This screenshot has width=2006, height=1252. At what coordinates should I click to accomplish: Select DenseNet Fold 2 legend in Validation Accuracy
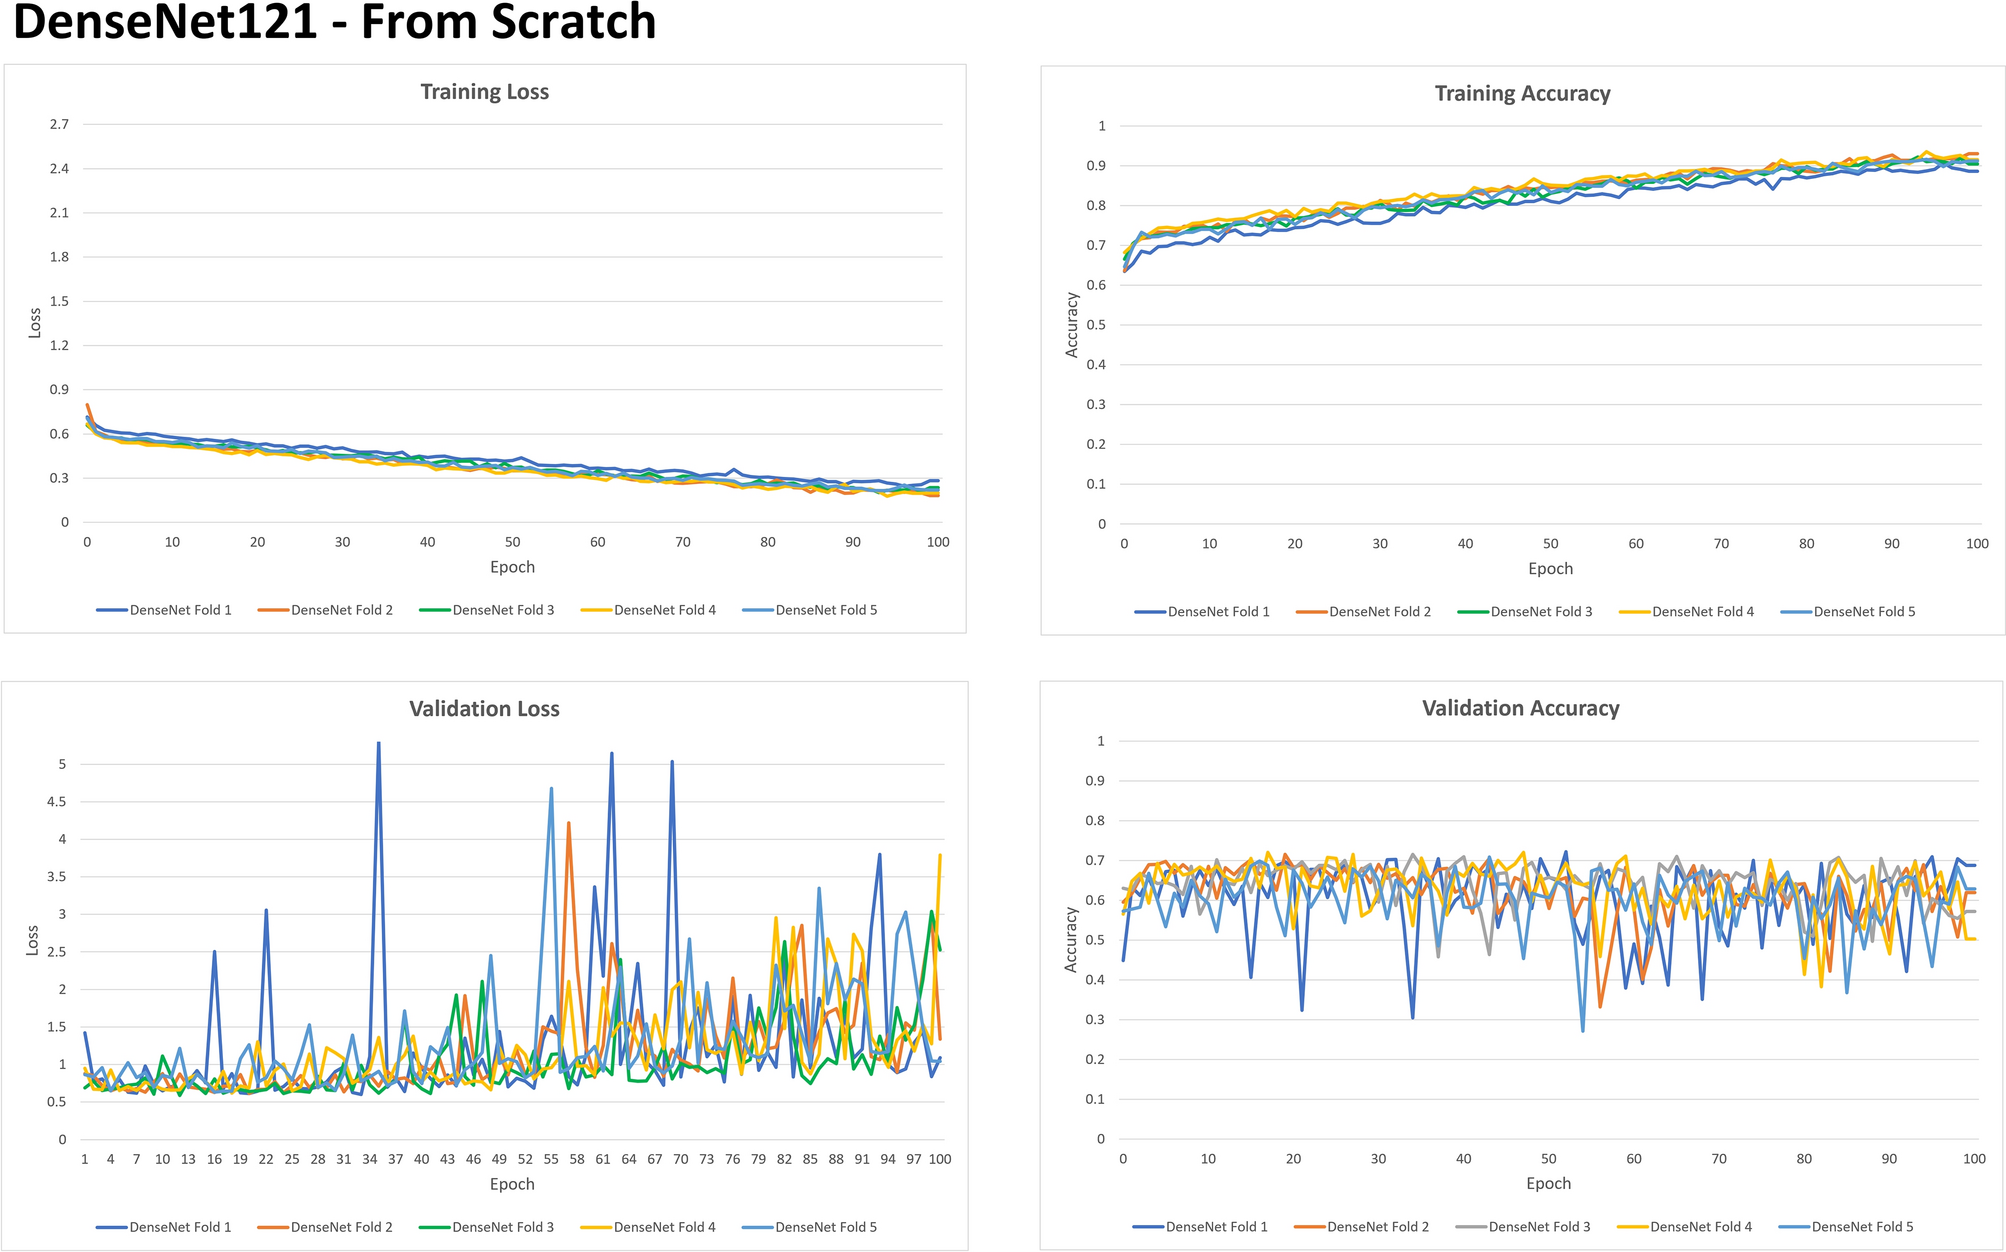1377,1227
